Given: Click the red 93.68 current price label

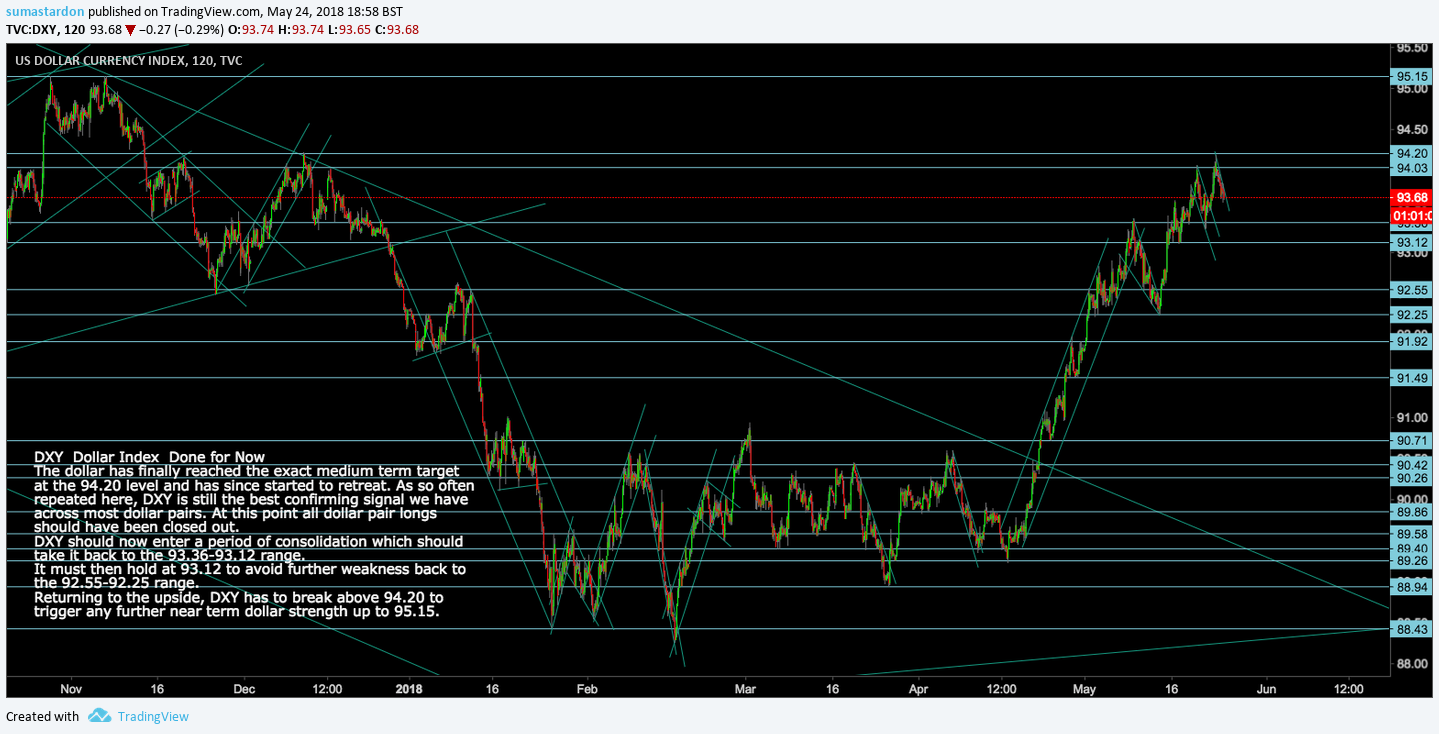Looking at the screenshot, I should pos(1412,197).
